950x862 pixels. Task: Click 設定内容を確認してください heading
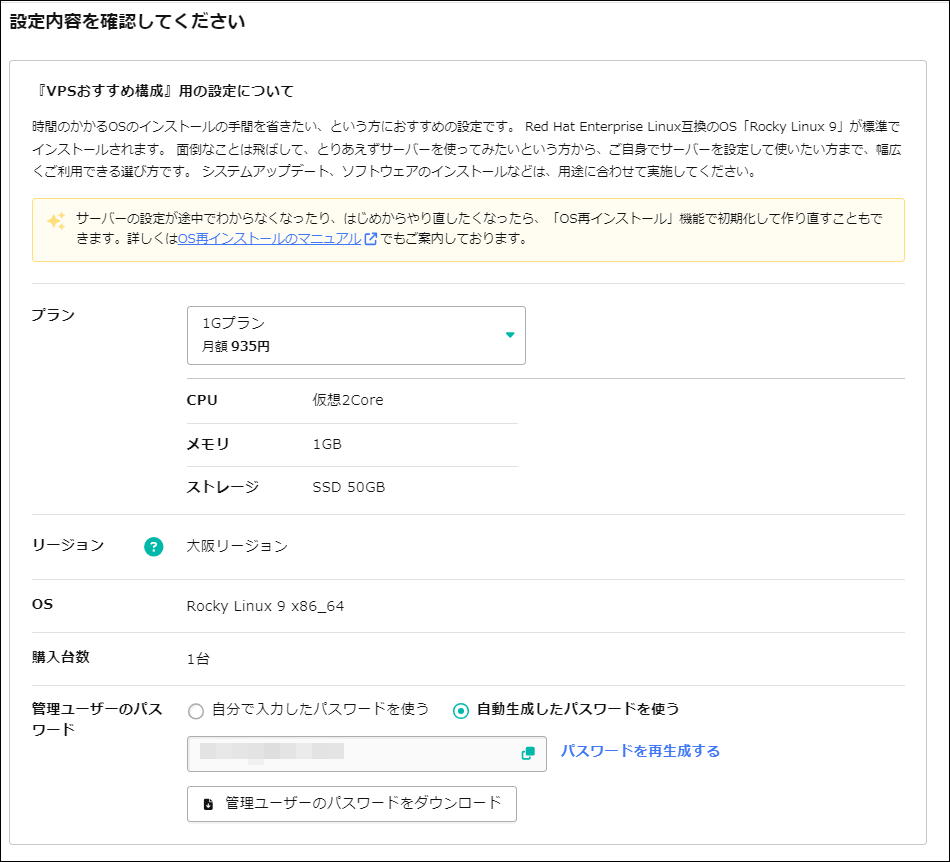[128, 22]
